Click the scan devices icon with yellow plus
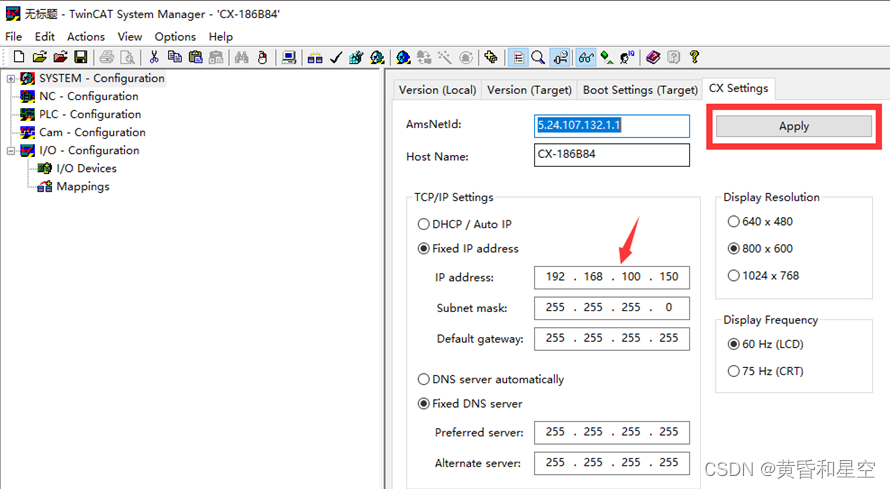This screenshot has height=489, width=890. 491,57
